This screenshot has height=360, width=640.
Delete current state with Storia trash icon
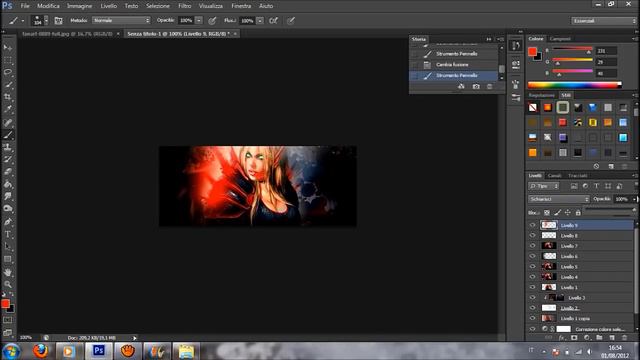tap(489, 87)
